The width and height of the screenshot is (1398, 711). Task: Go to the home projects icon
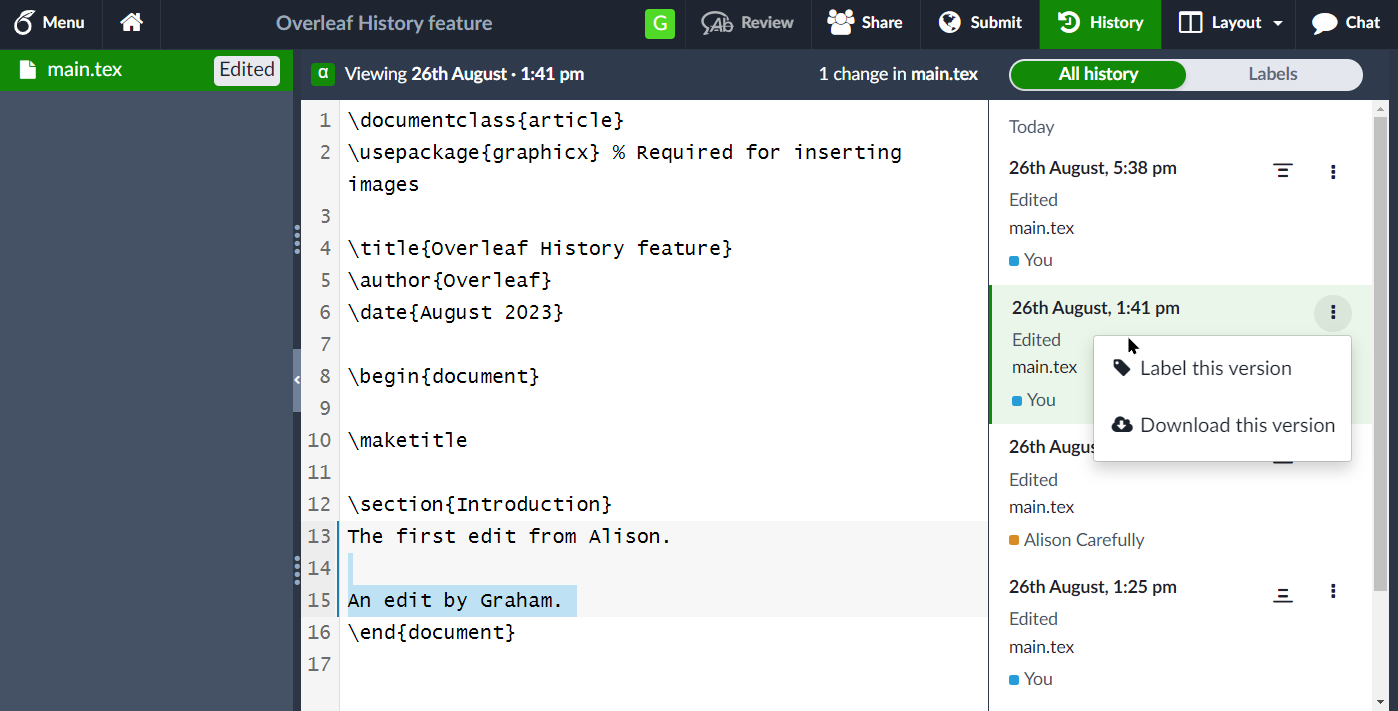pos(131,23)
